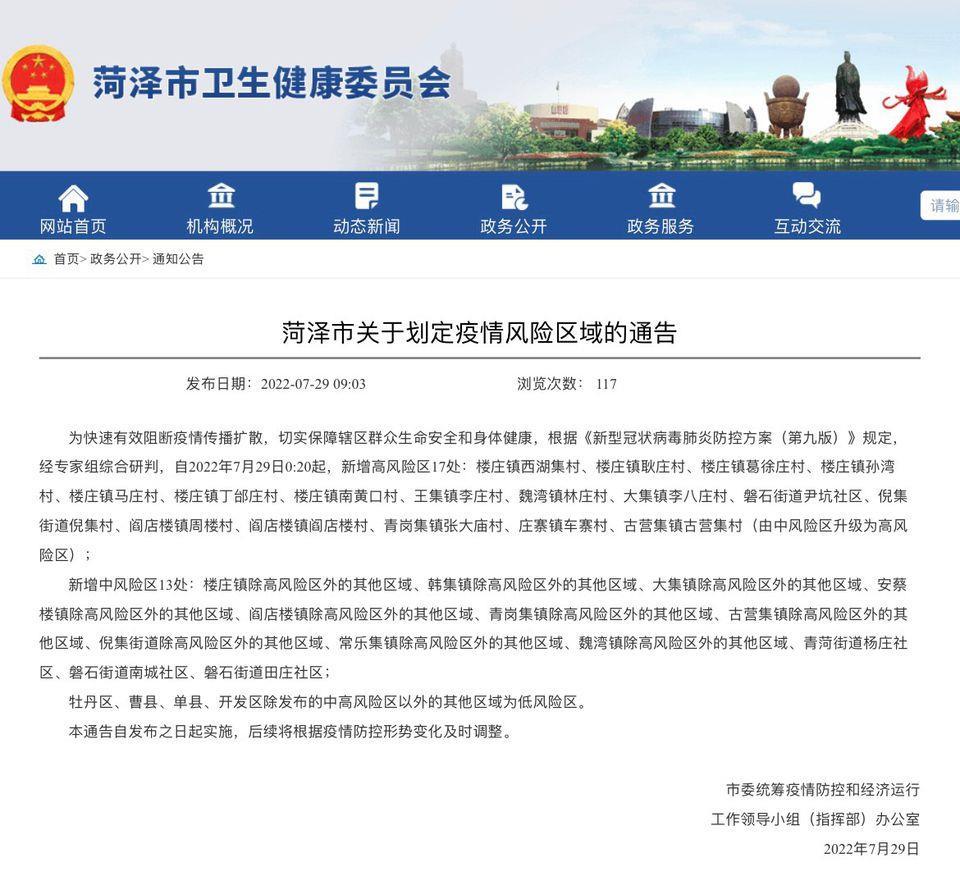Click the text 磐石街道田庄社区
The width and height of the screenshot is (960, 885).
(263, 673)
